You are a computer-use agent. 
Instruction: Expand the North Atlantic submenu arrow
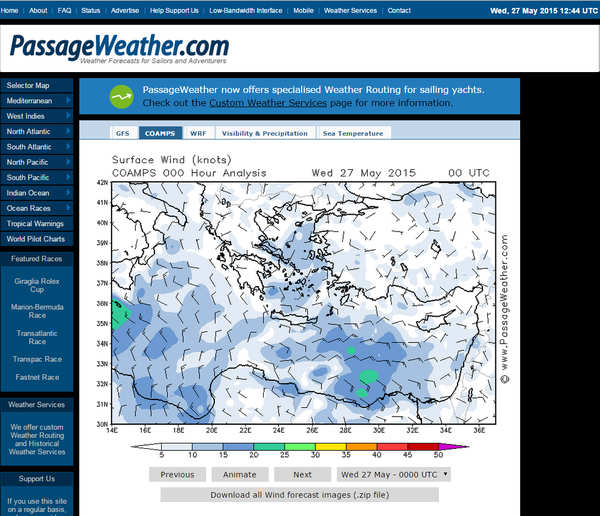(68, 131)
